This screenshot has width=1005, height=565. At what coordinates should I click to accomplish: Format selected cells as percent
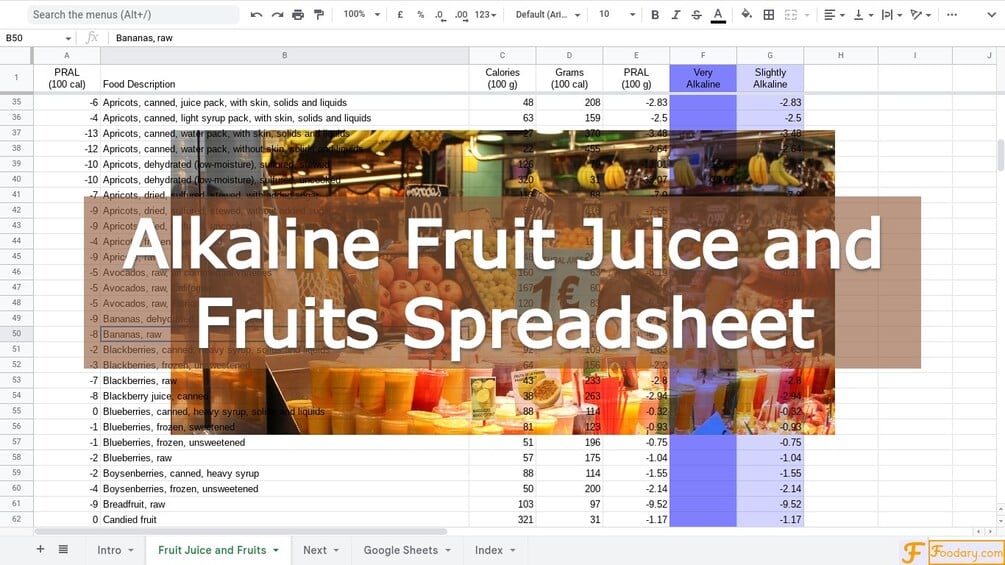[x=420, y=14]
